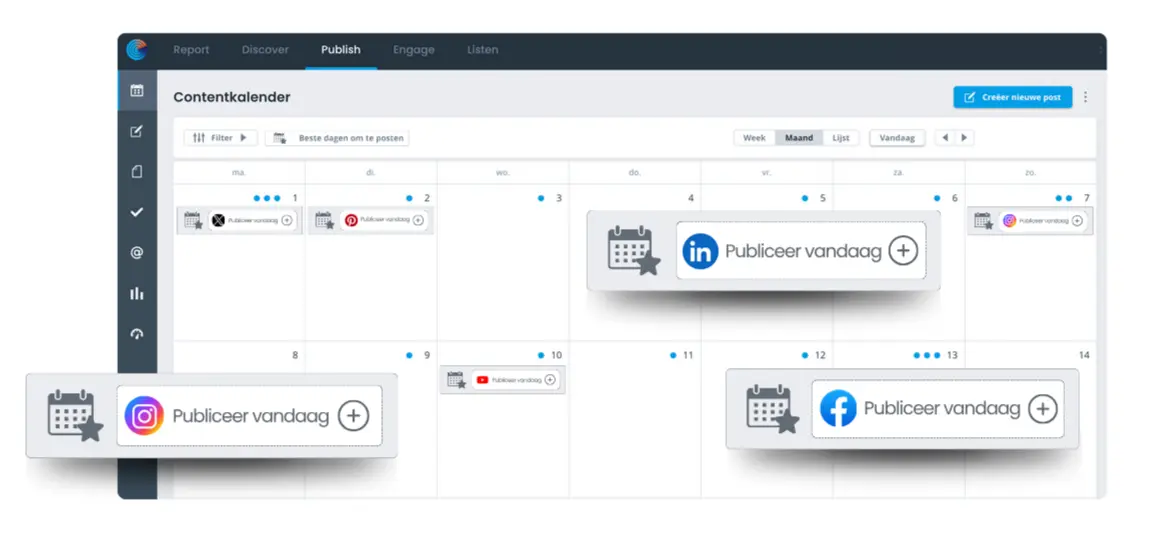
Task: Click the star calendar icon beside large Instagram card
Action: point(75,416)
